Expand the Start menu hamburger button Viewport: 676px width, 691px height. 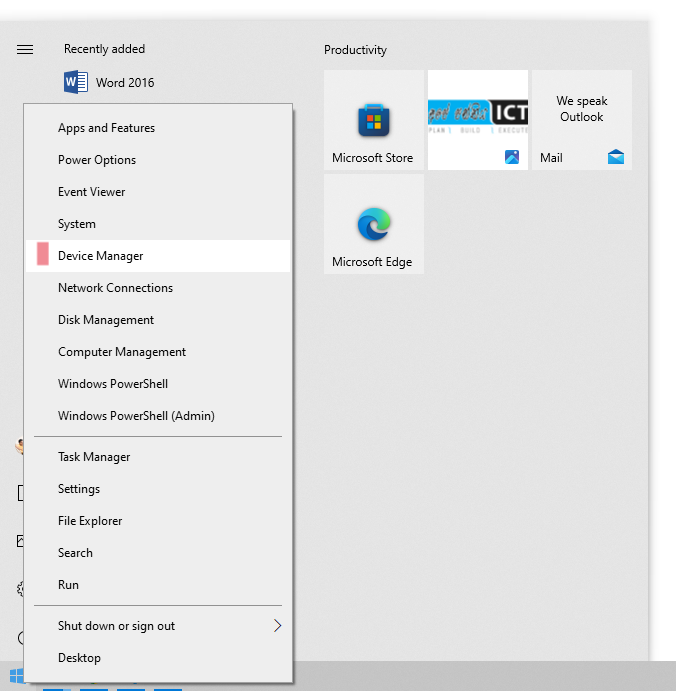pos(25,50)
